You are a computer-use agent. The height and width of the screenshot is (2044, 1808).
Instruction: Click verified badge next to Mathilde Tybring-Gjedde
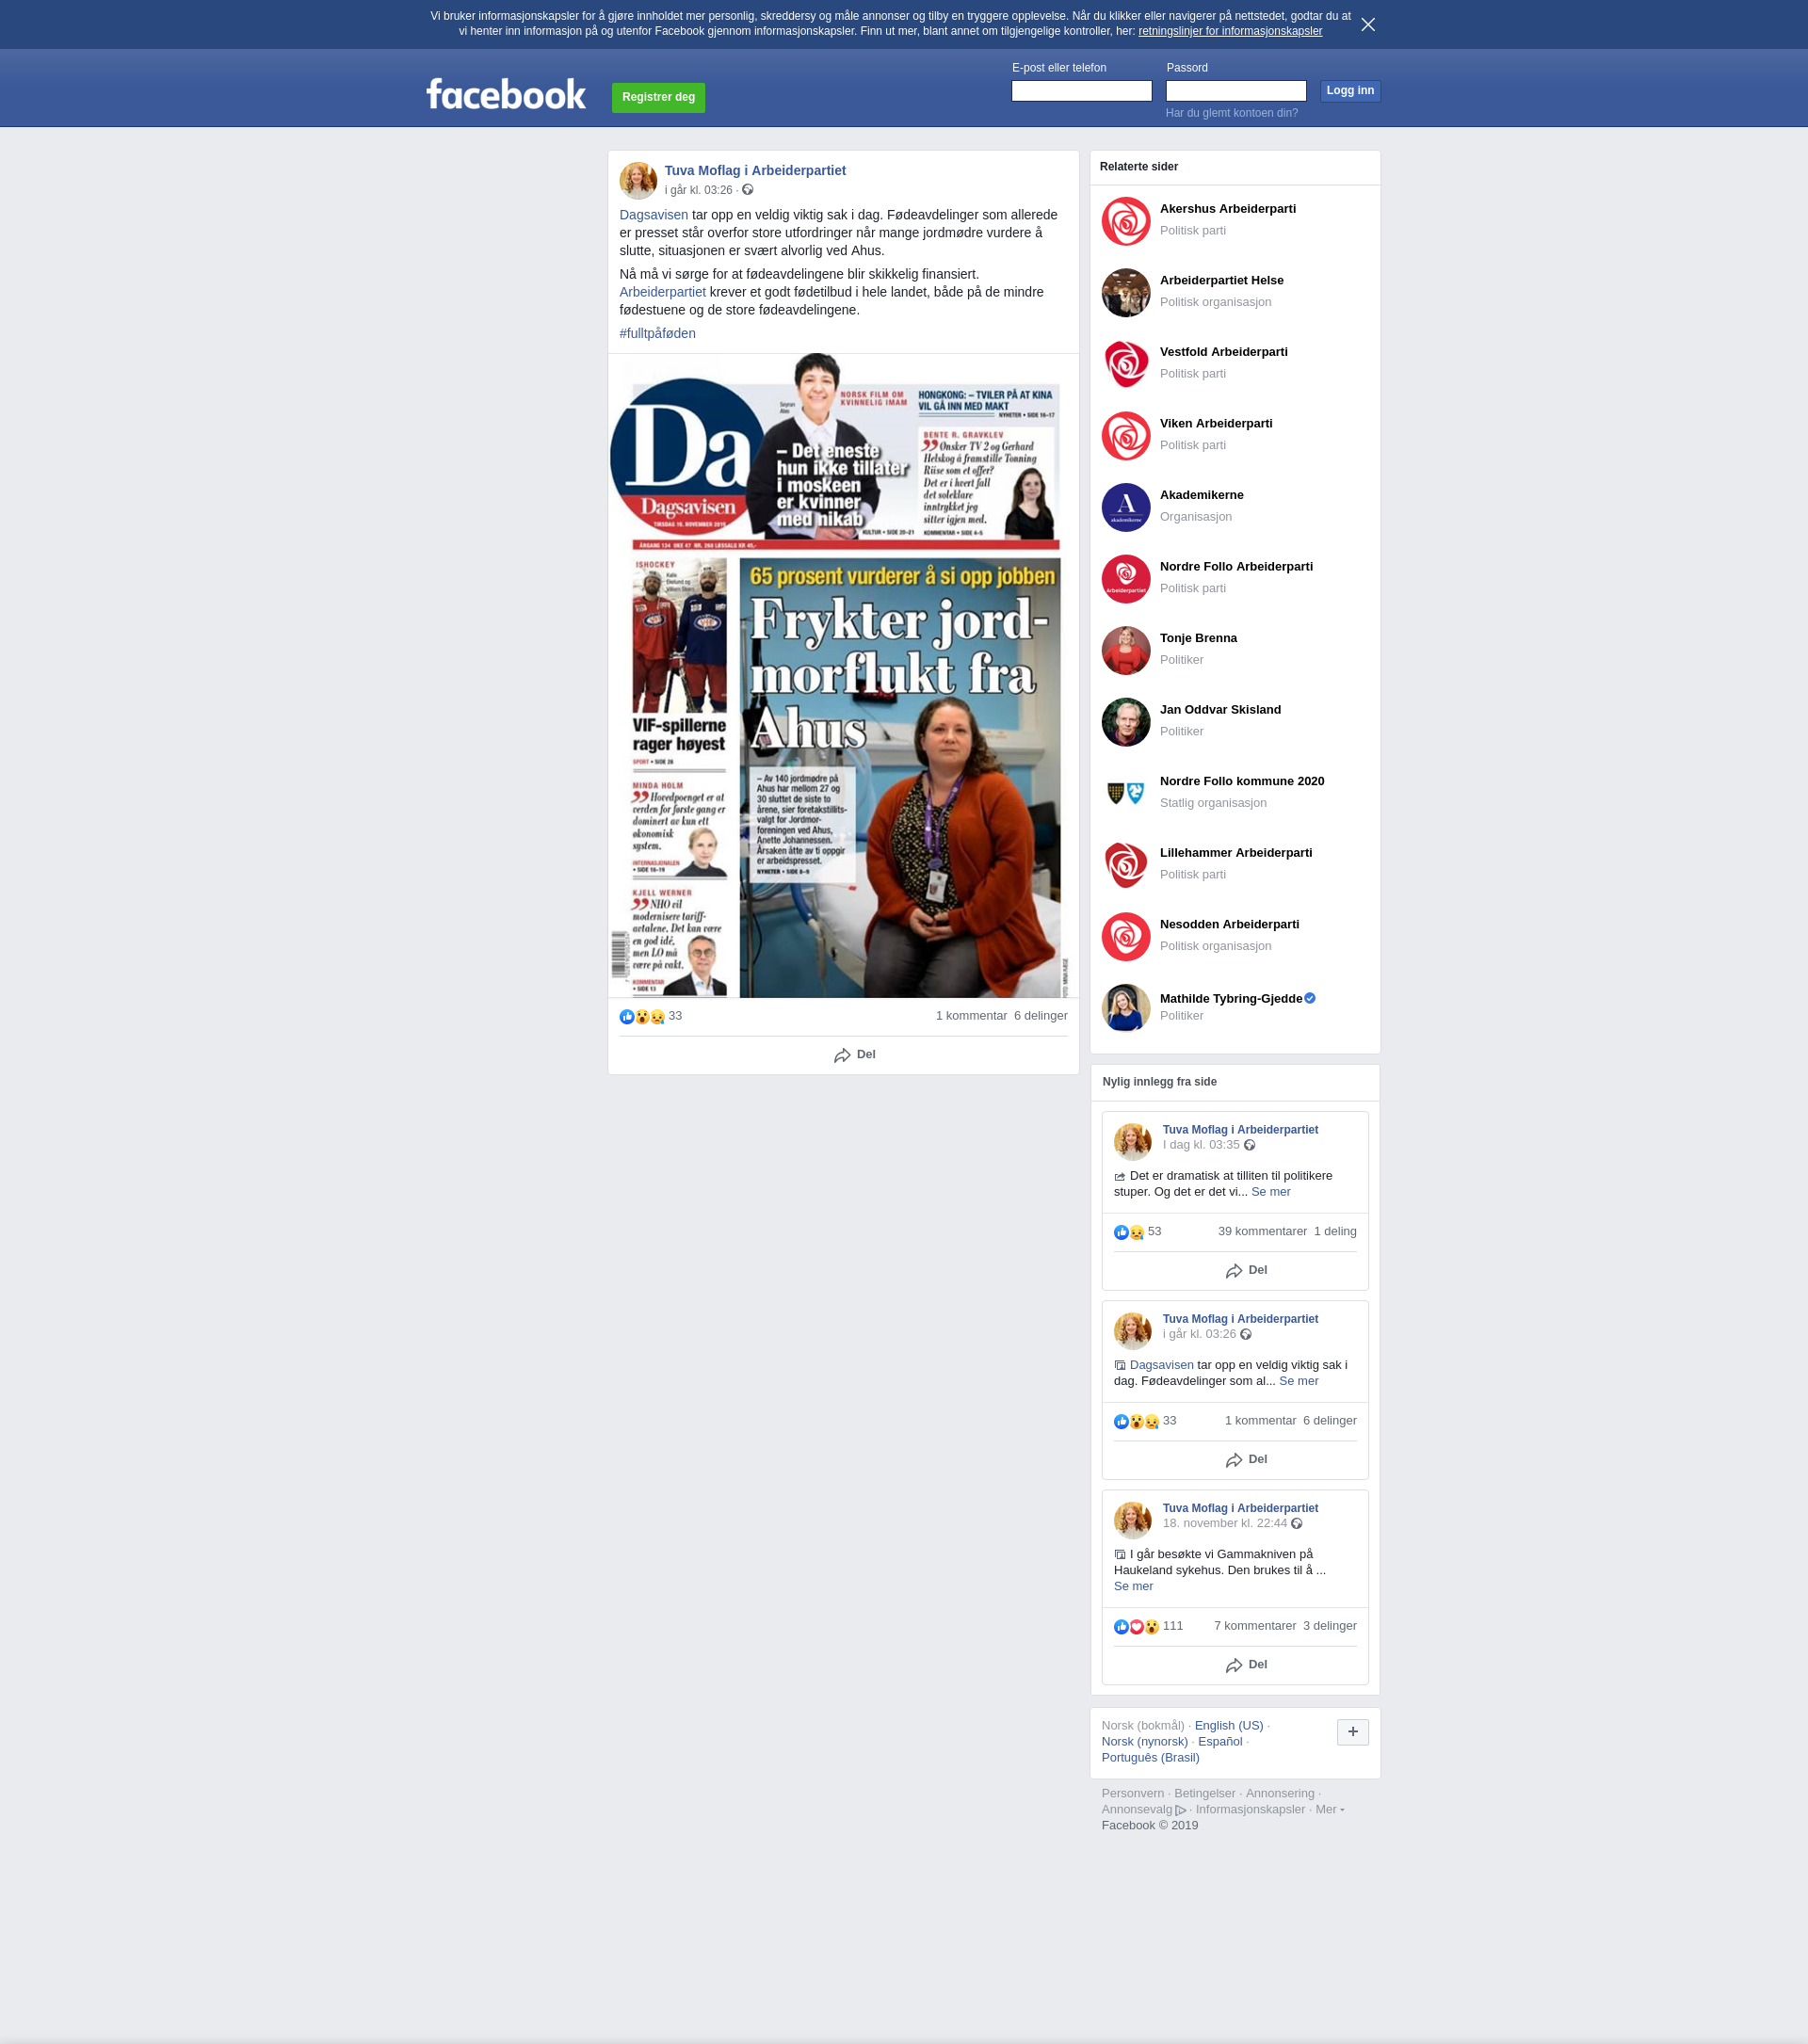[1310, 998]
